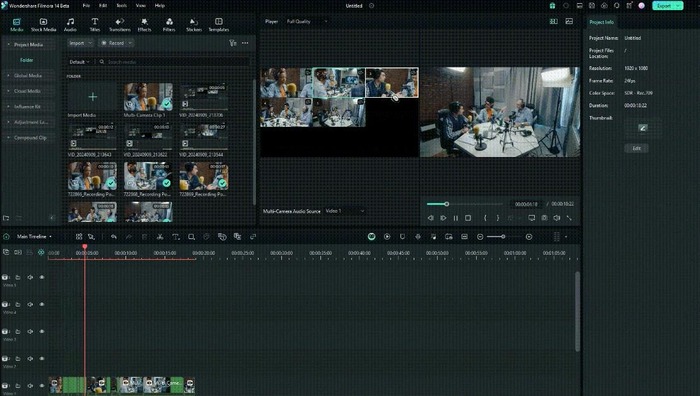Viewport: 700px width, 396px height.
Task: Open the Titles tab
Action: tap(95, 25)
